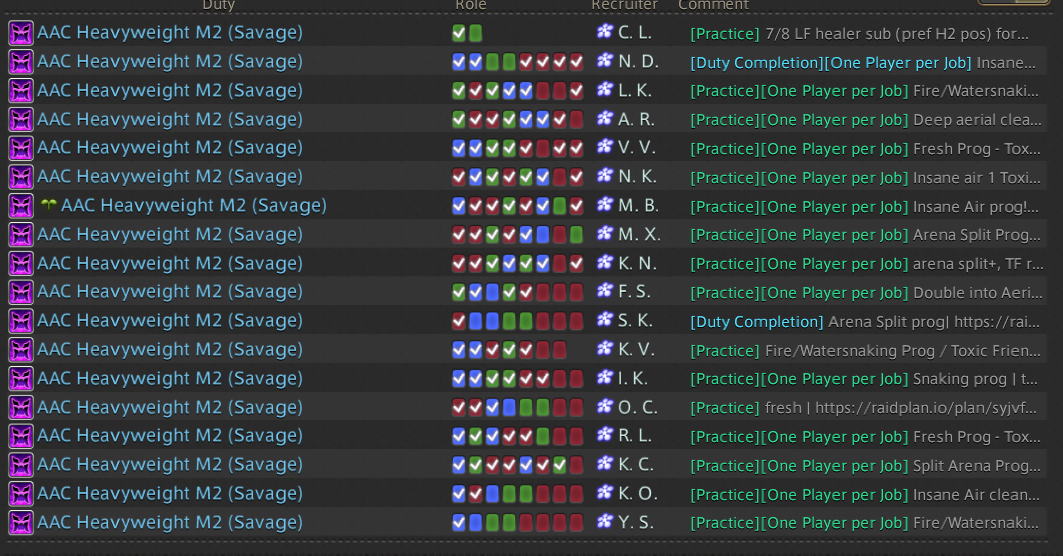Click the Duty Completion tag in N. D.'s comment
The width and height of the screenshot is (1063, 556).
point(757,62)
